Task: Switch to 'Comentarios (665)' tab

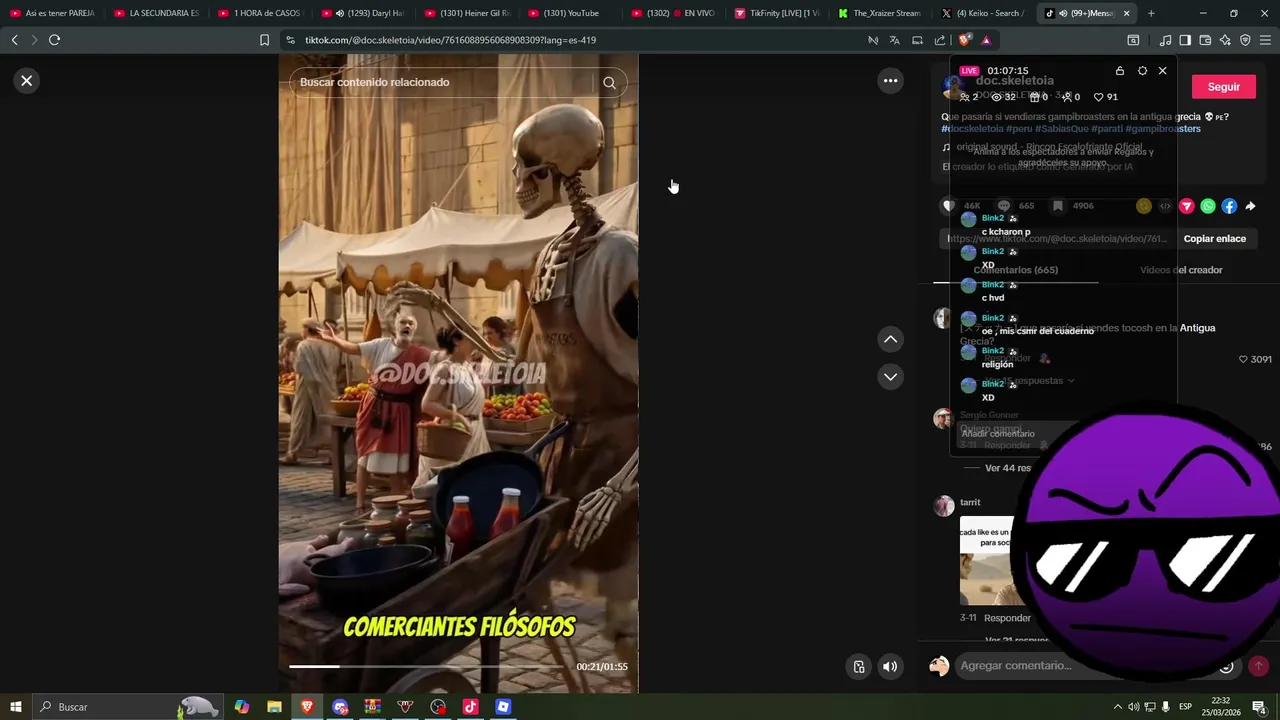Action: pyautogui.click(x=1015, y=270)
